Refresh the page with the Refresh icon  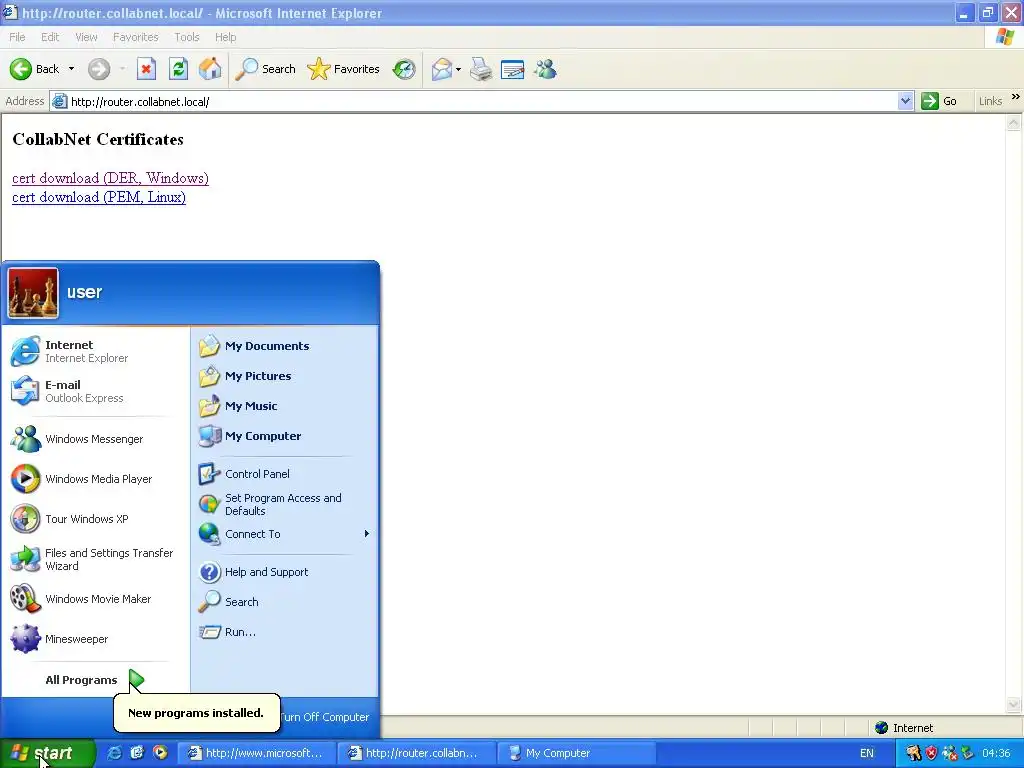coord(178,69)
